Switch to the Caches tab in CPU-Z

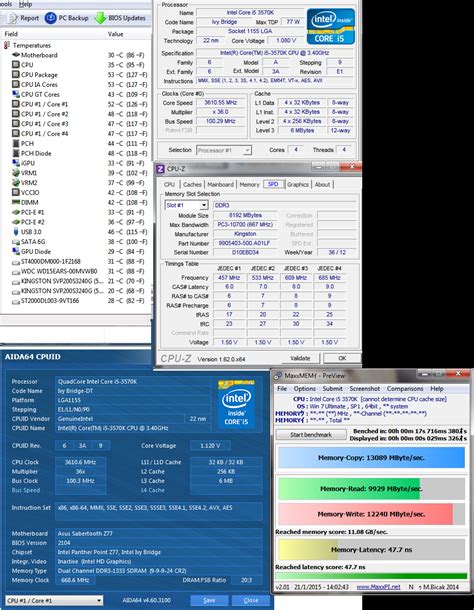click(192, 184)
